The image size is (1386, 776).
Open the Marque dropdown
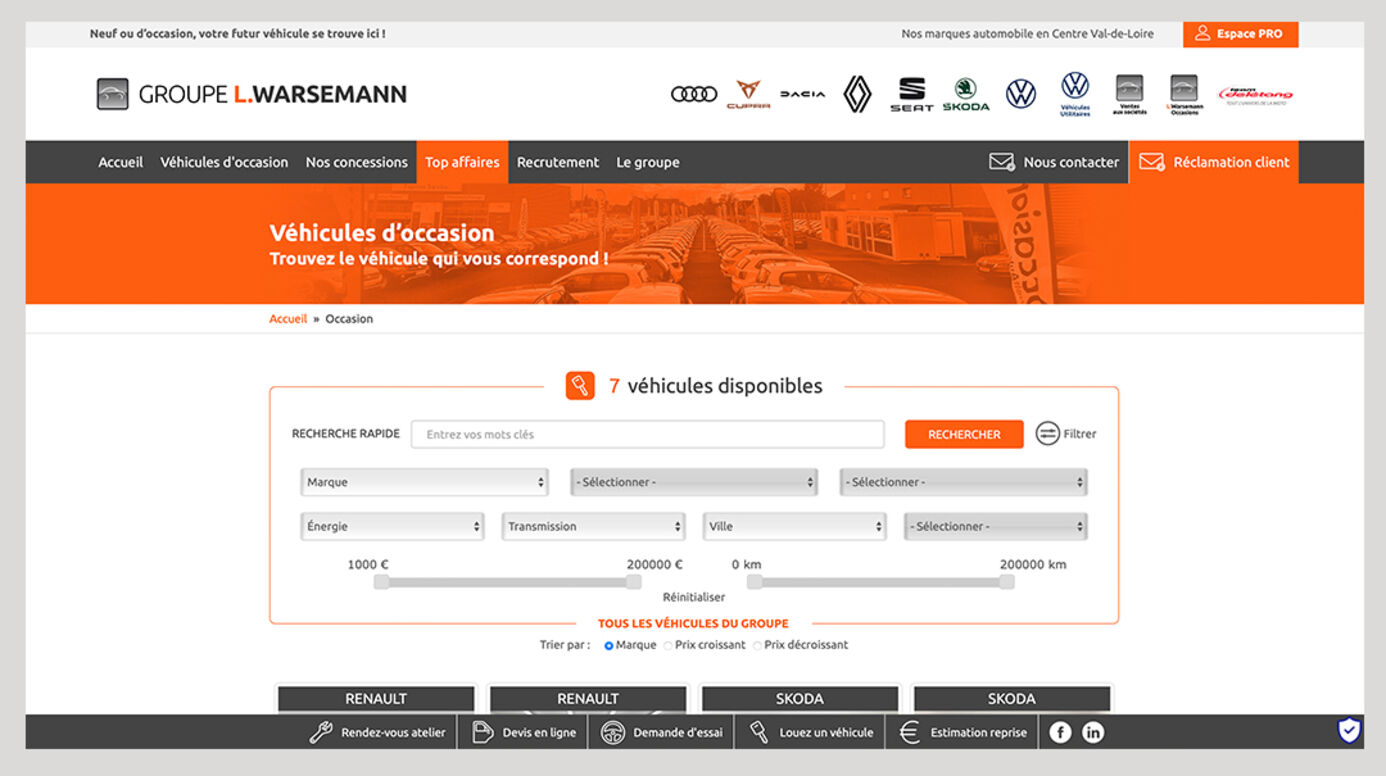(x=425, y=482)
